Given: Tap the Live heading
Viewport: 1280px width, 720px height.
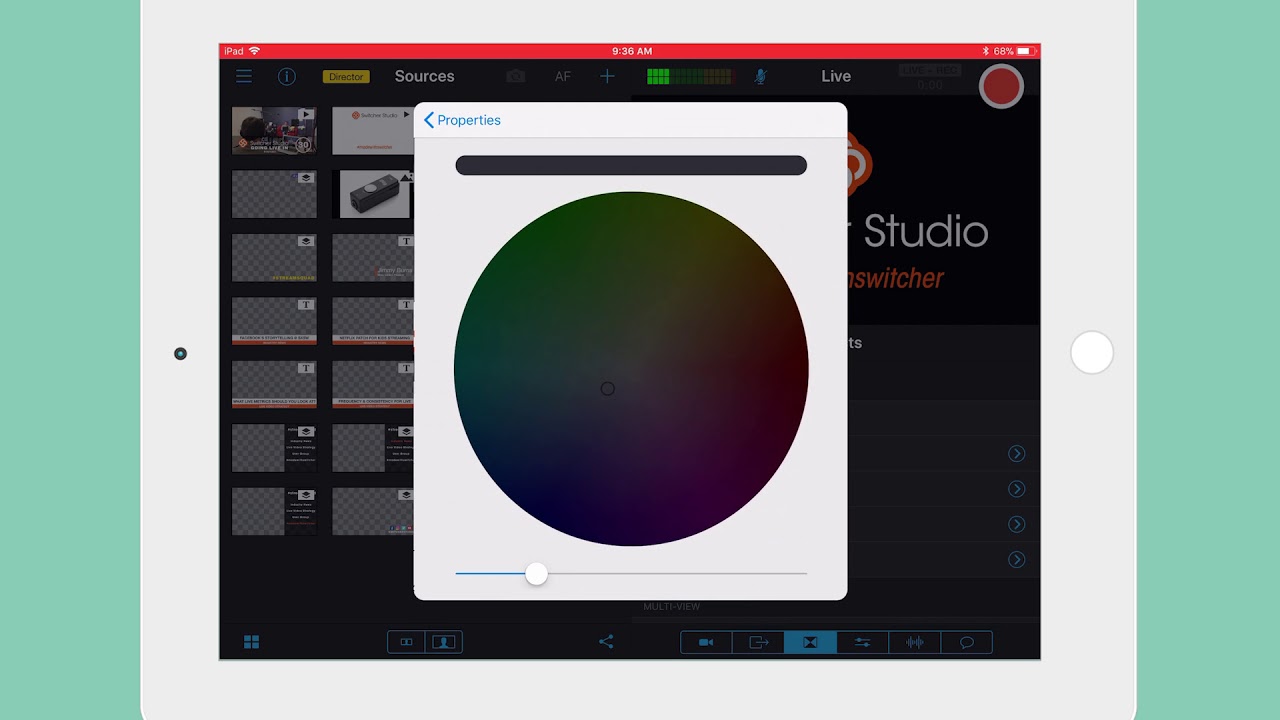Looking at the screenshot, I should pyautogui.click(x=836, y=76).
